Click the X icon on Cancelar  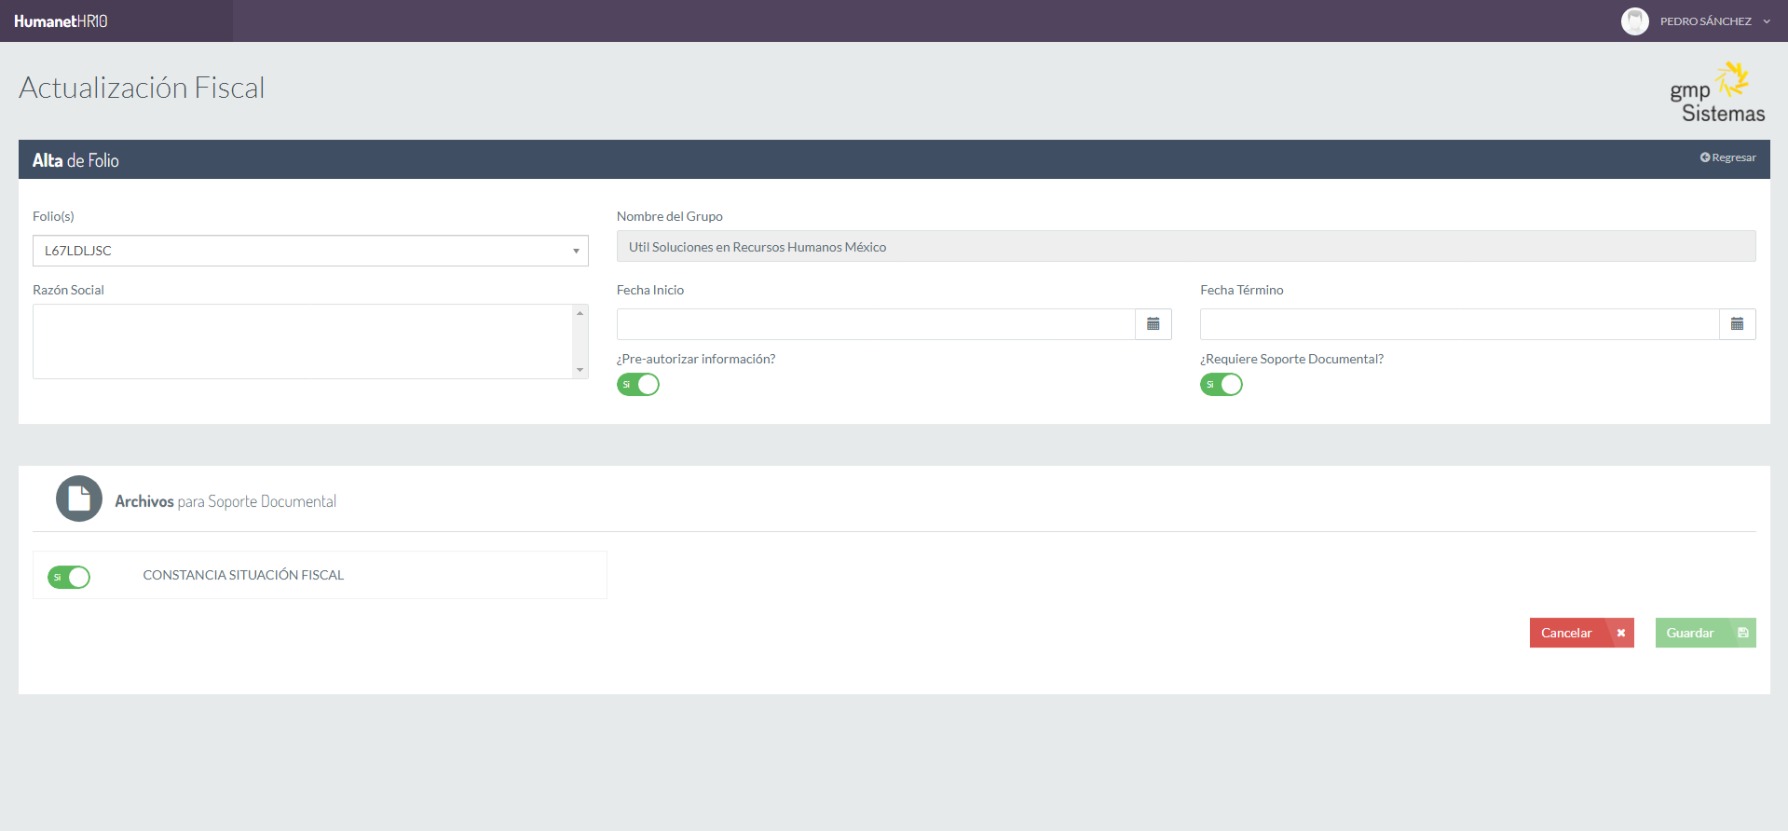click(x=1620, y=633)
